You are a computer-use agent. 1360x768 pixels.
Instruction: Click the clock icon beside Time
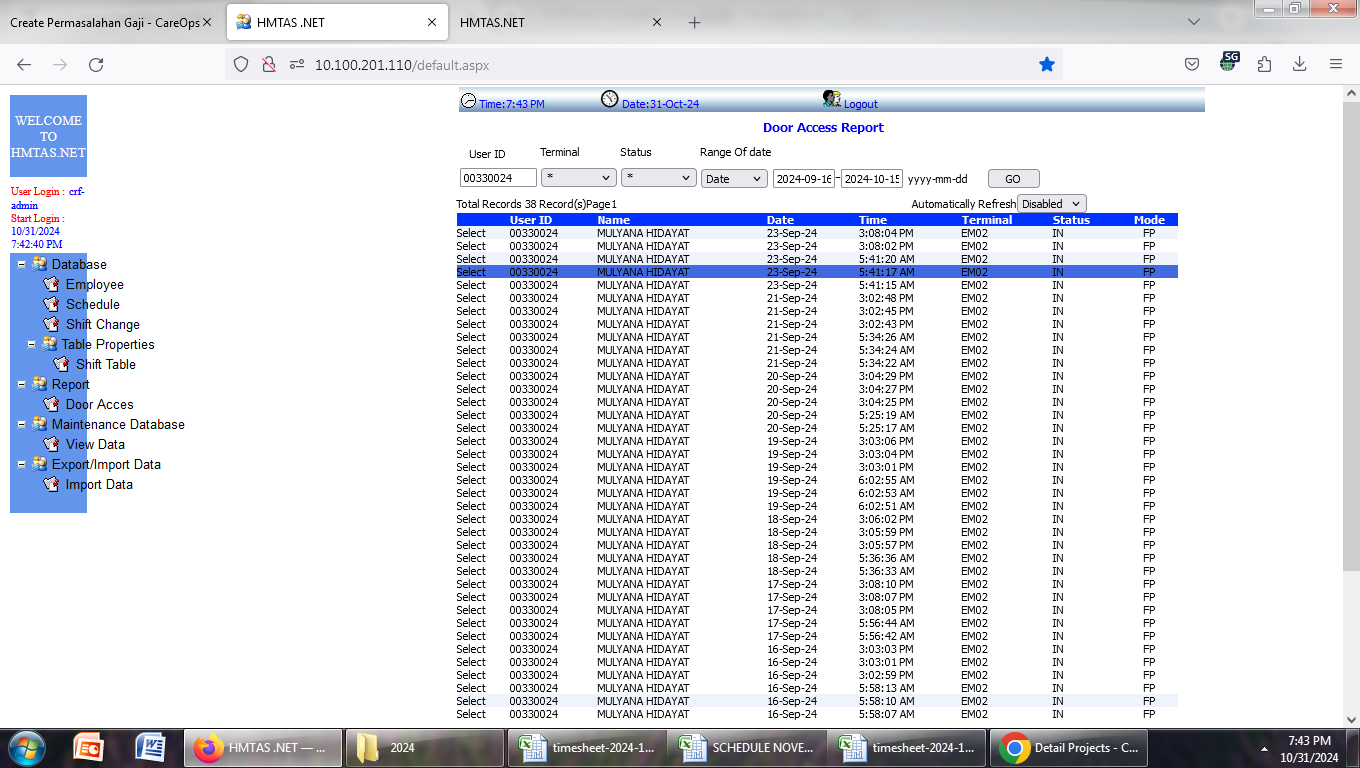tap(468, 100)
